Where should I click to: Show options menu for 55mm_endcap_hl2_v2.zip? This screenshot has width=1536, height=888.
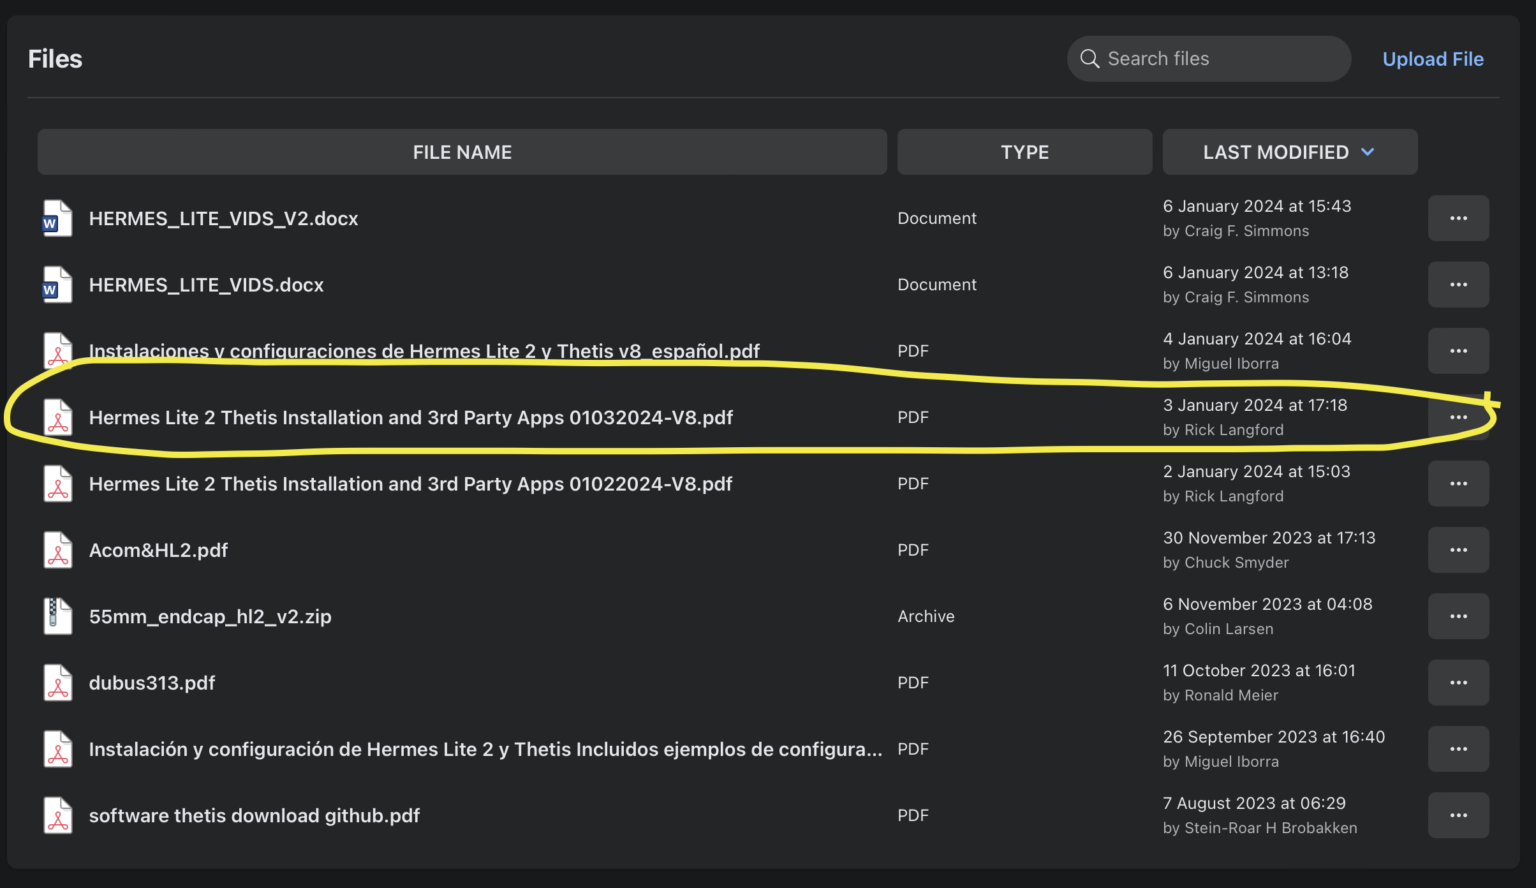coord(1458,617)
